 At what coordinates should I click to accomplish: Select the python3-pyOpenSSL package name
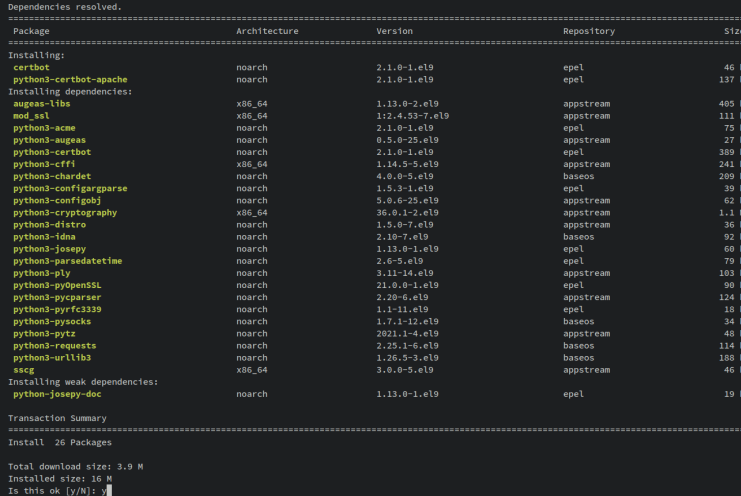pyautogui.click(x=57, y=285)
